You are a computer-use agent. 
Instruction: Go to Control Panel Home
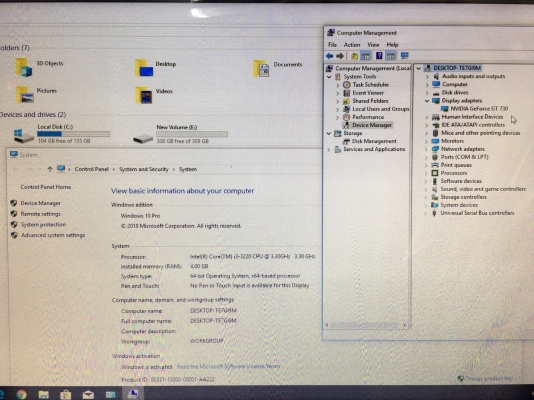tap(46, 187)
